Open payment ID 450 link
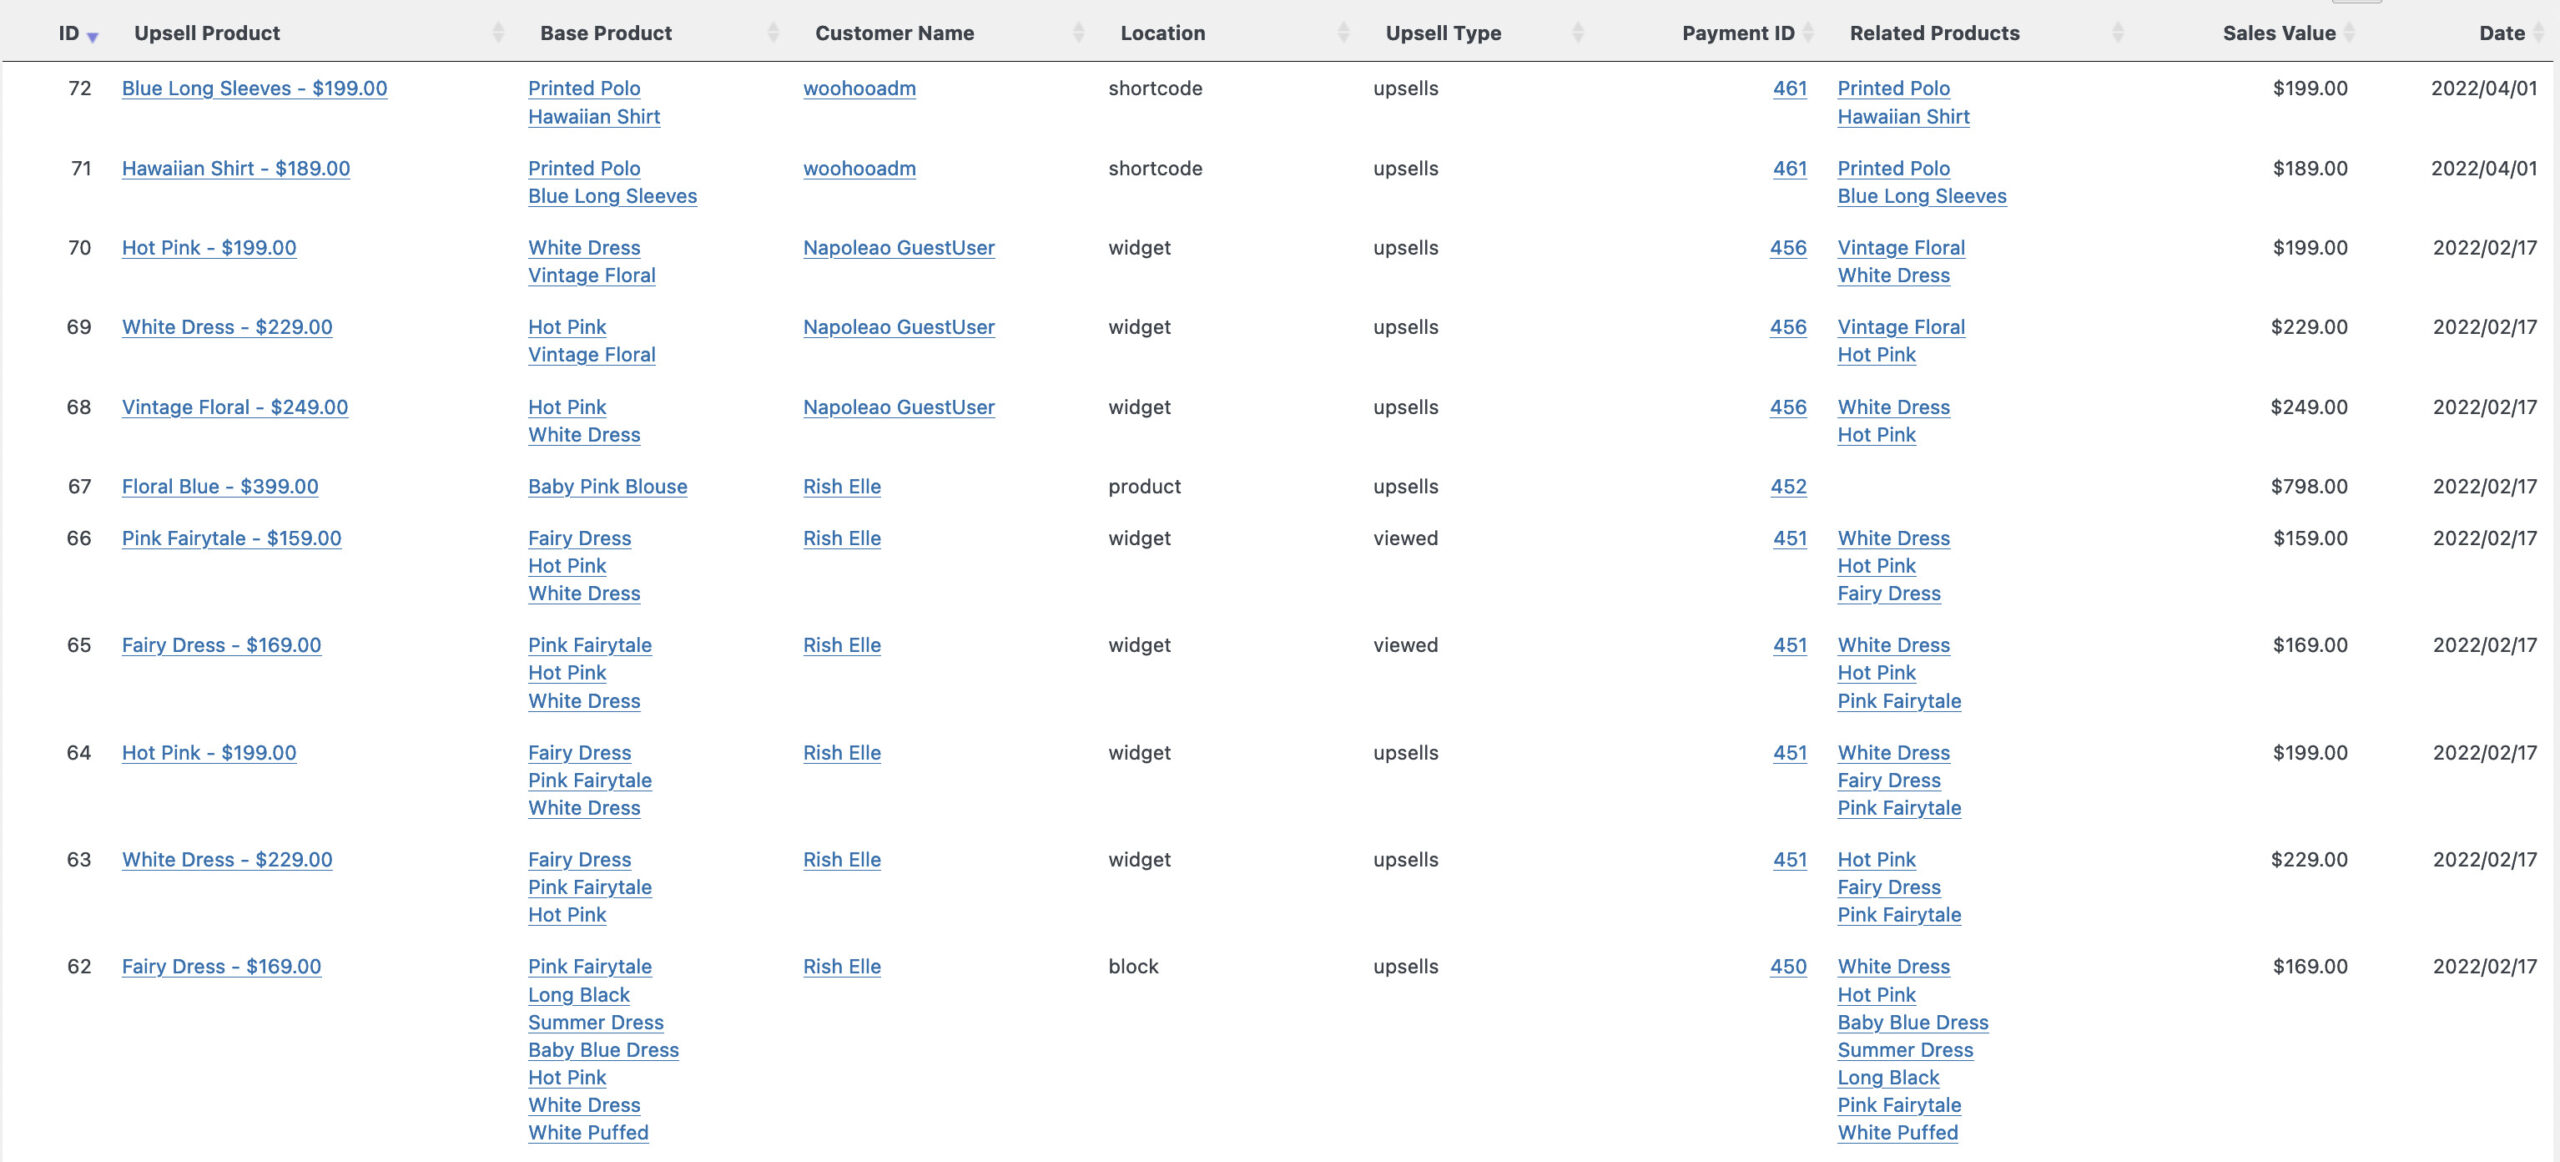2560x1162 pixels. tap(1788, 967)
